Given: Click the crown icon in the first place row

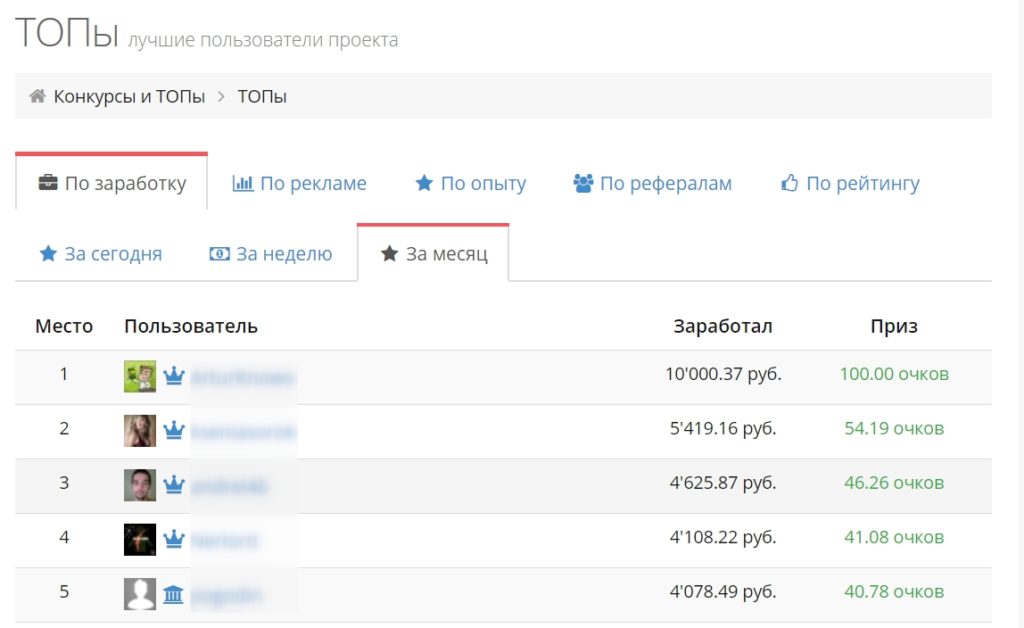Looking at the screenshot, I should coord(174,376).
